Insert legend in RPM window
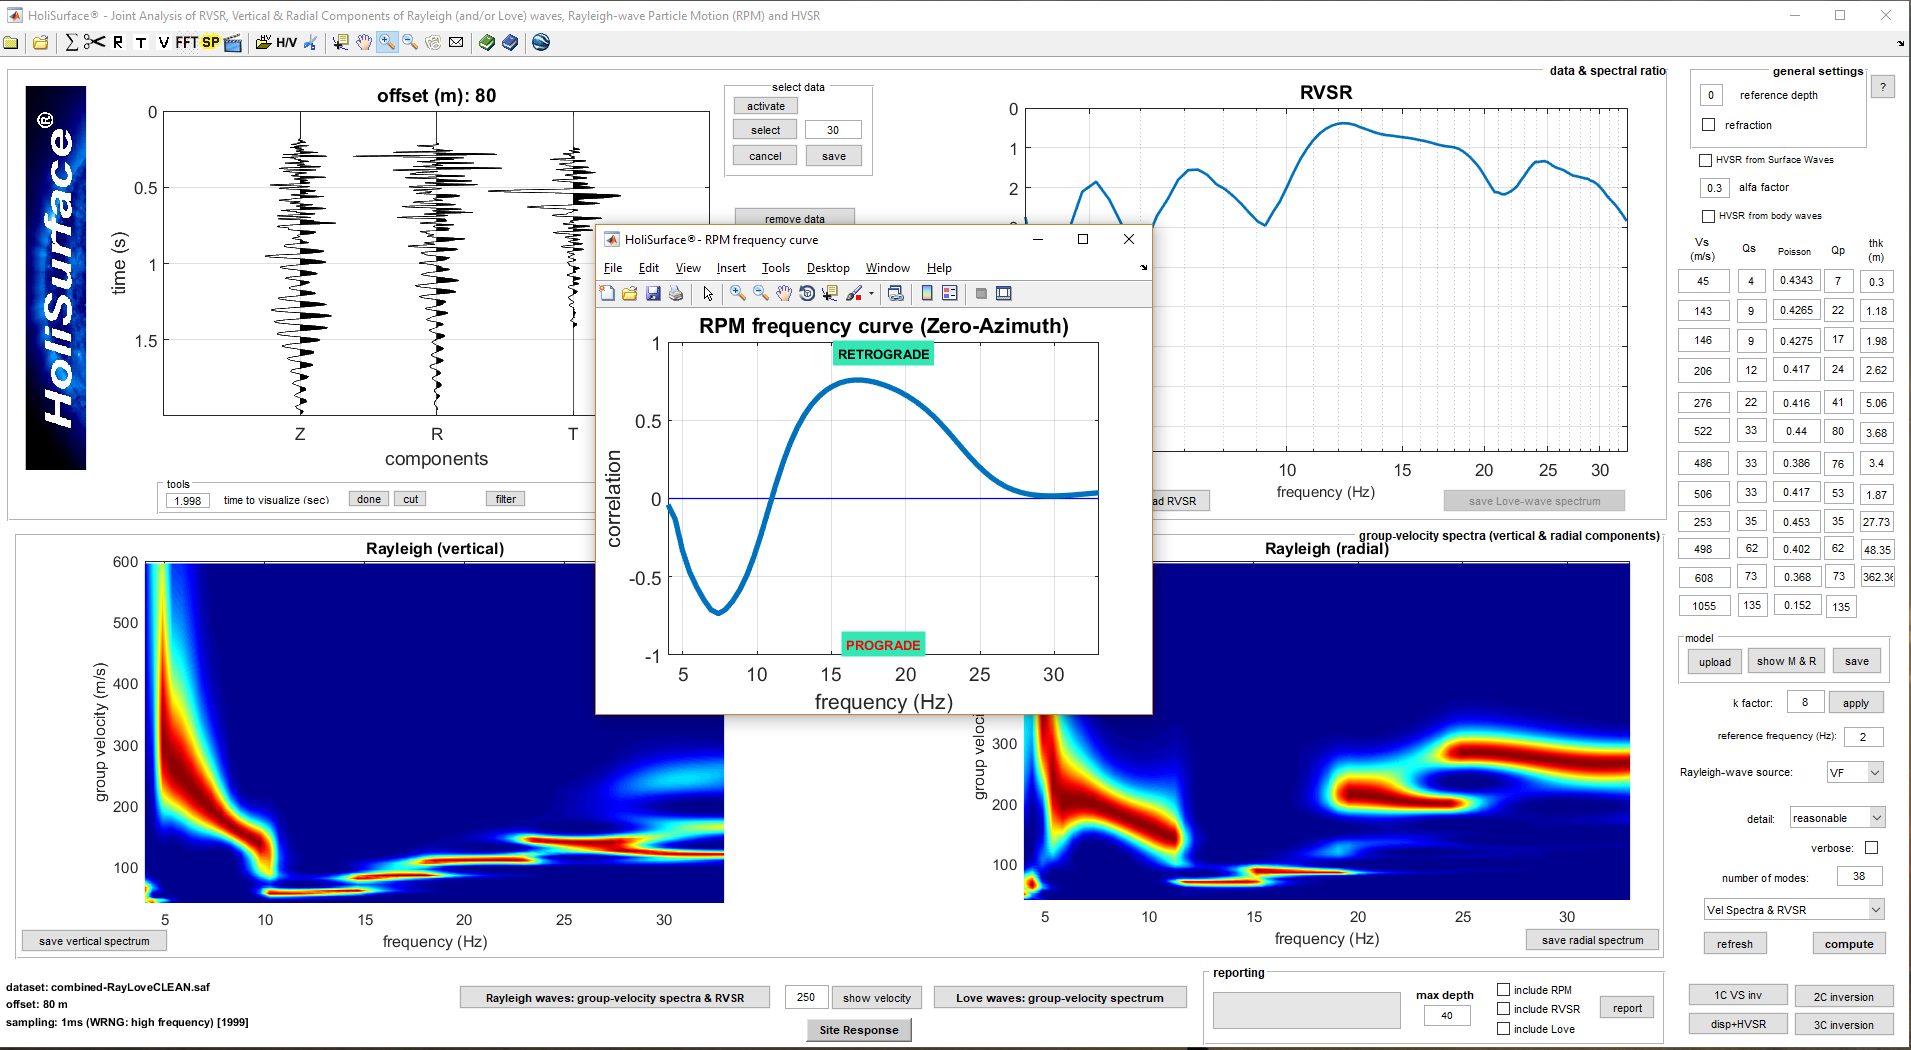 (x=950, y=293)
